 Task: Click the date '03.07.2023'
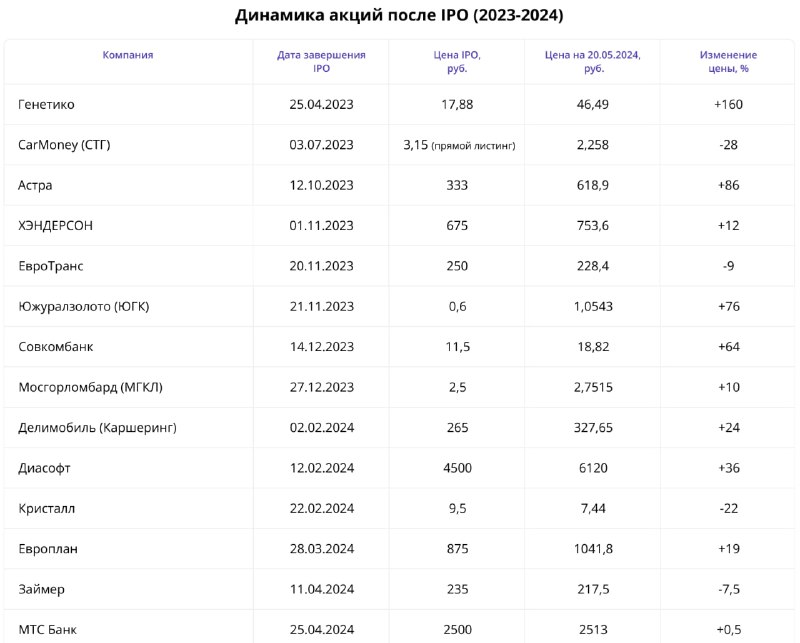[x=321, y=145]
